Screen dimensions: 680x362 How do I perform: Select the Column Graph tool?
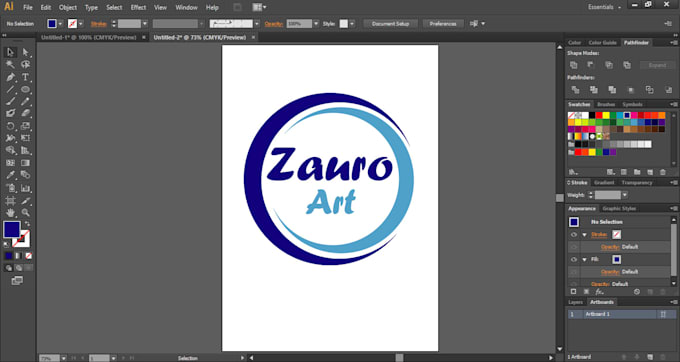[x=26, y=188]
